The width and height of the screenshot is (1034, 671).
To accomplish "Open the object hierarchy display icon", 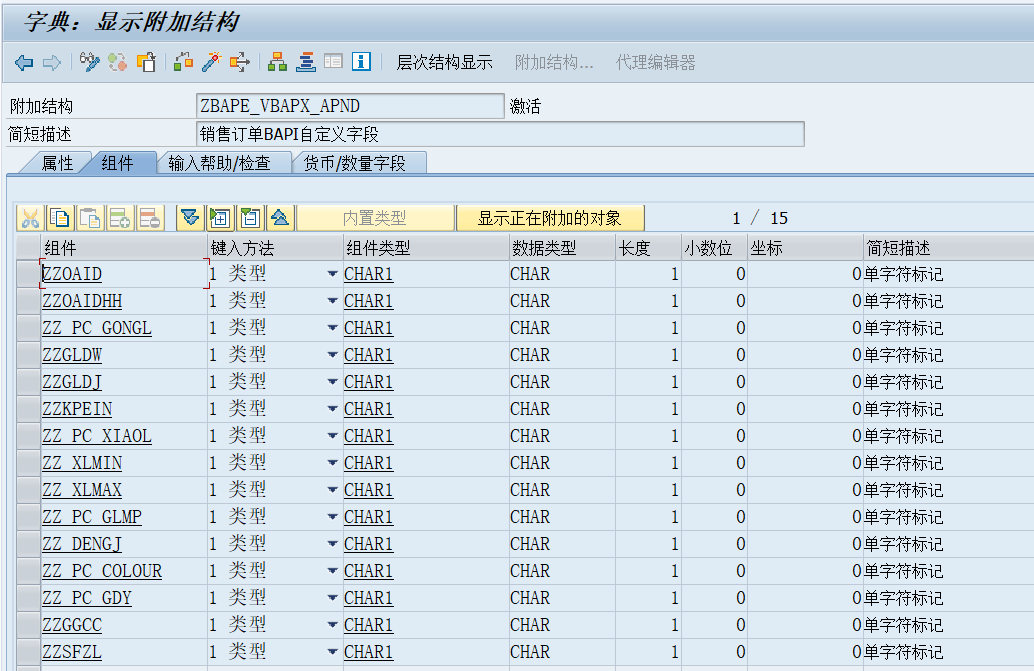I will pyautogui.click(x=278, y=63).
